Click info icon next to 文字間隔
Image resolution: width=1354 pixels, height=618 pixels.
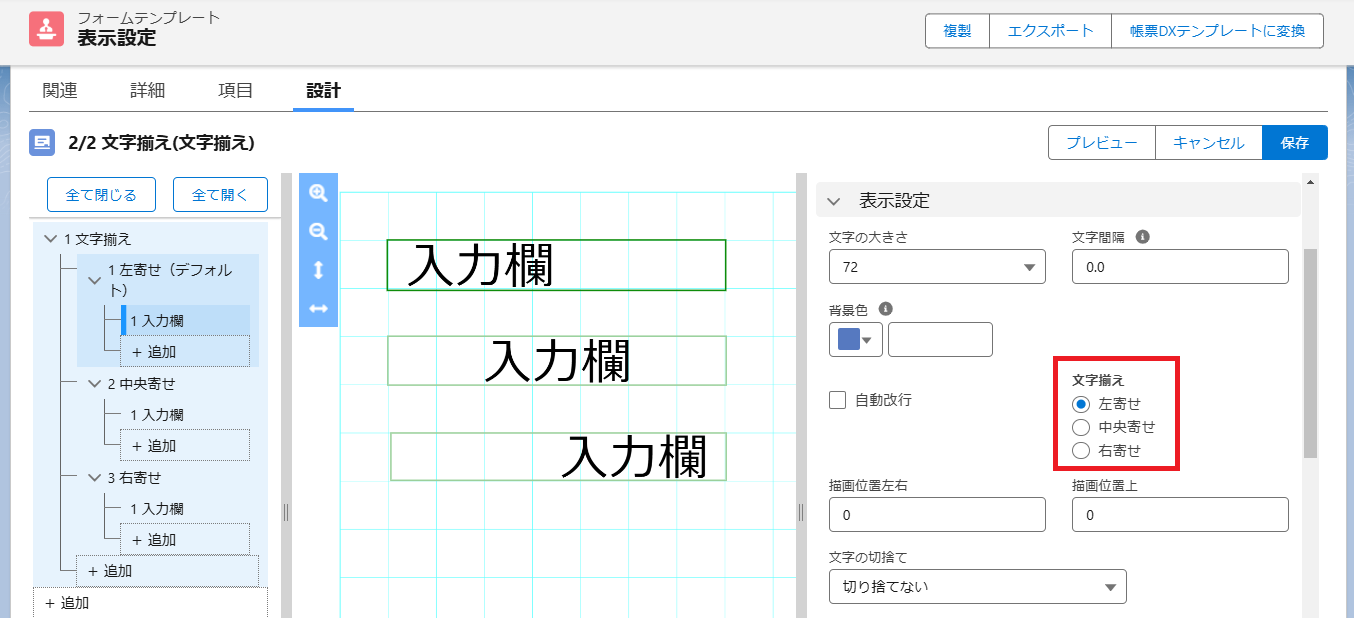point(1142,237)
